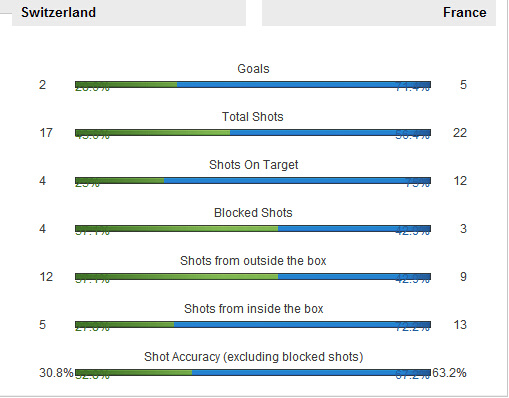This screenshot has height=398, width=509.
Task: Click blue bar for shots outside box
Action: coord(354,277)
